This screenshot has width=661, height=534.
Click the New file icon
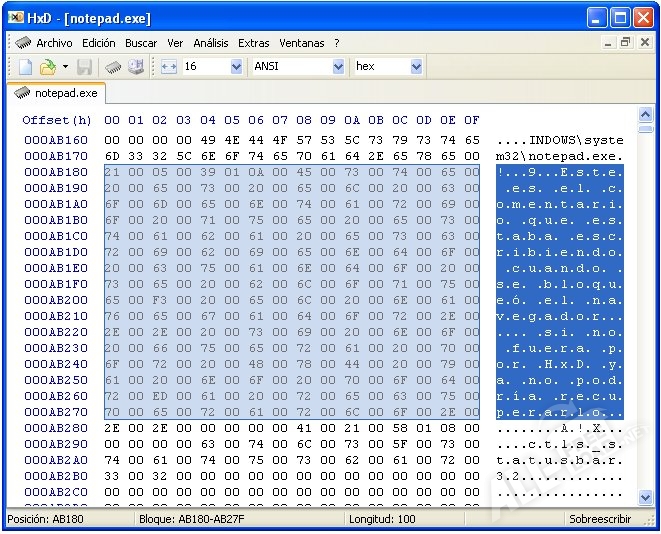tap(26, 67)
